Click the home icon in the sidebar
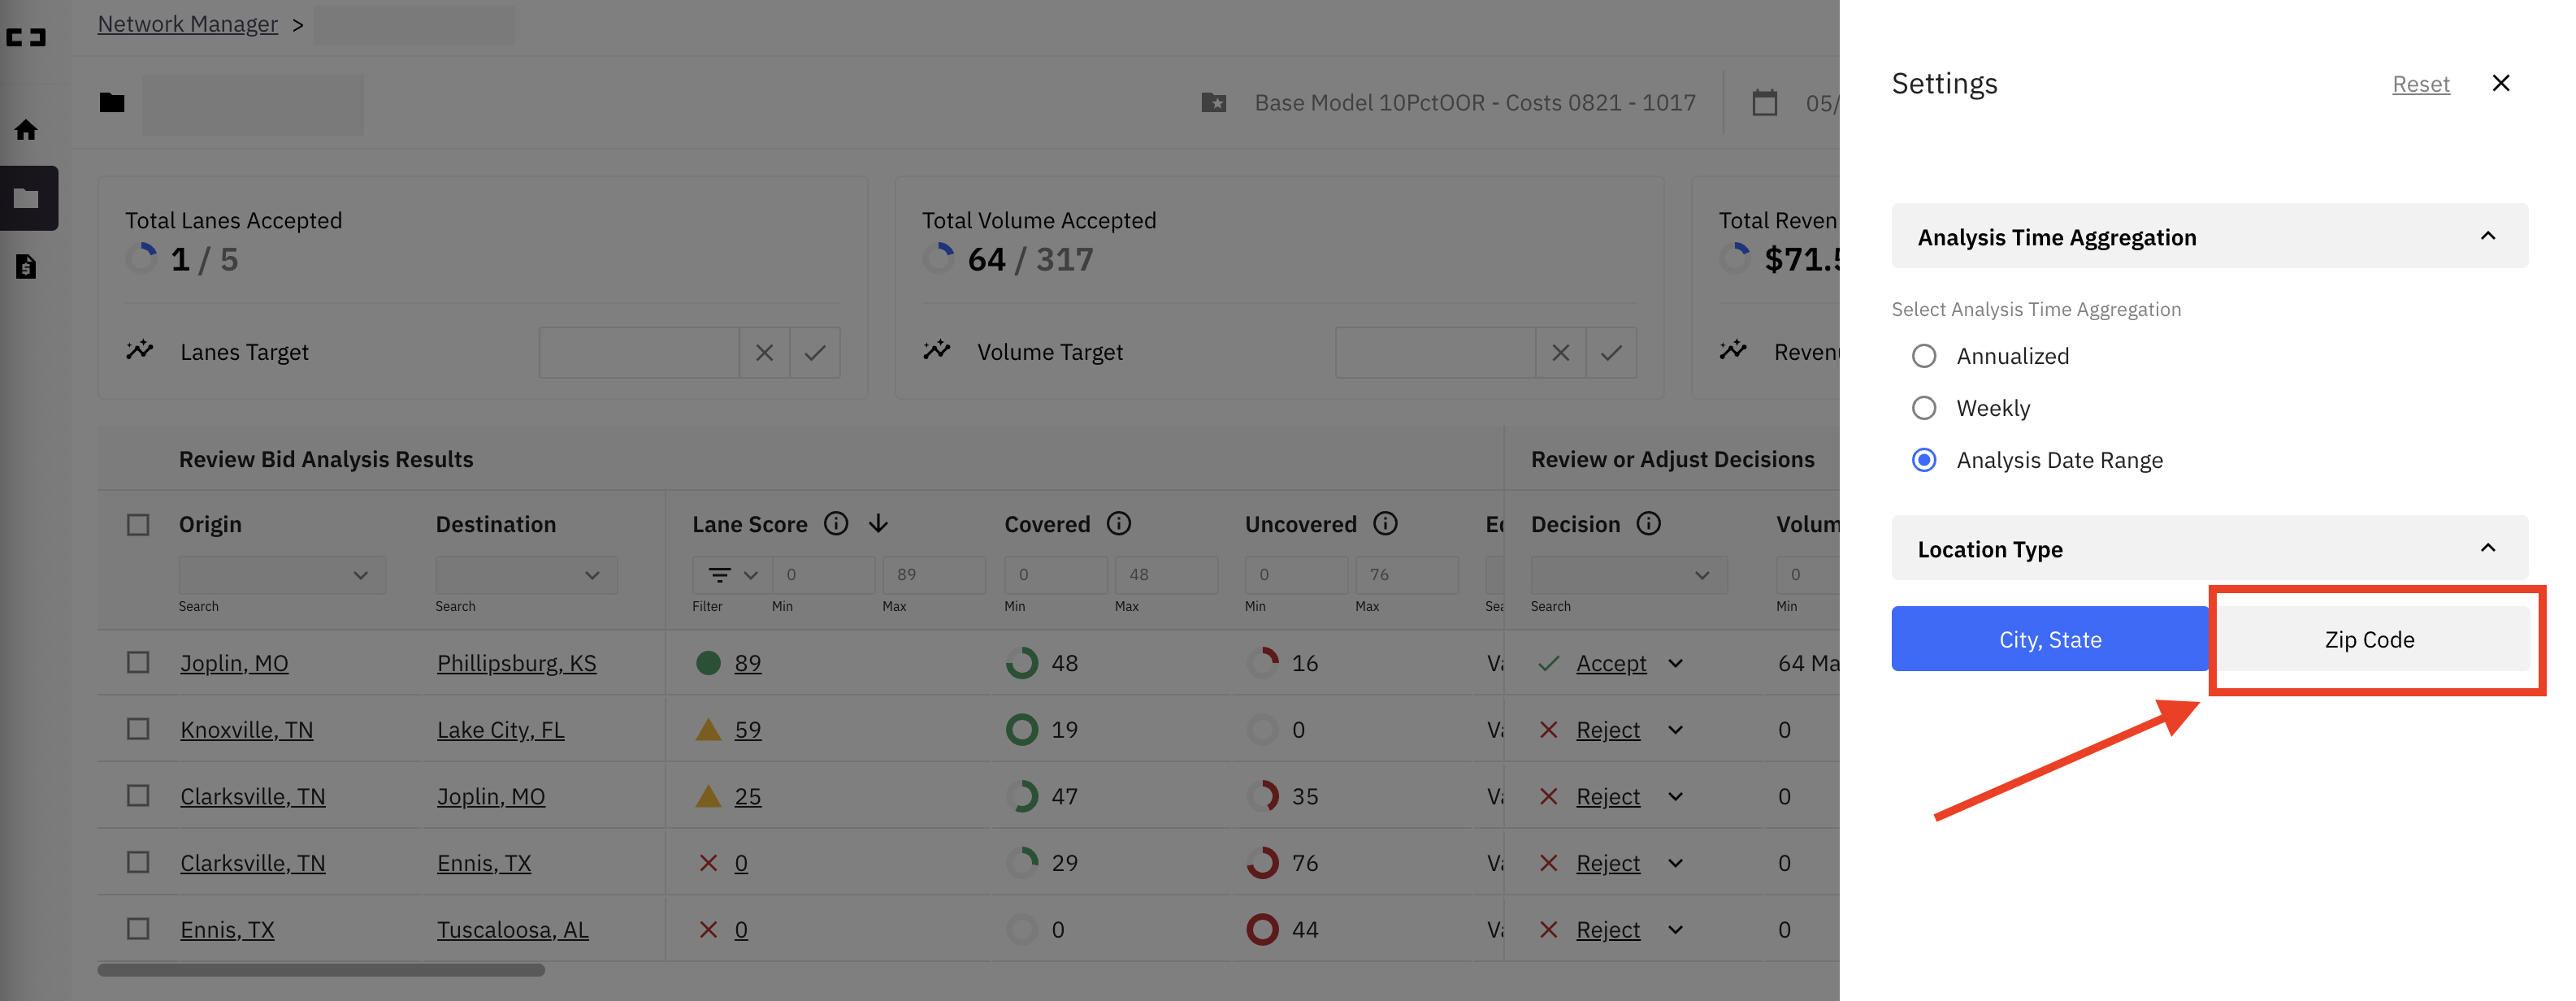Viewport: 2576px width, 1001px height. [x=27, y=130]
